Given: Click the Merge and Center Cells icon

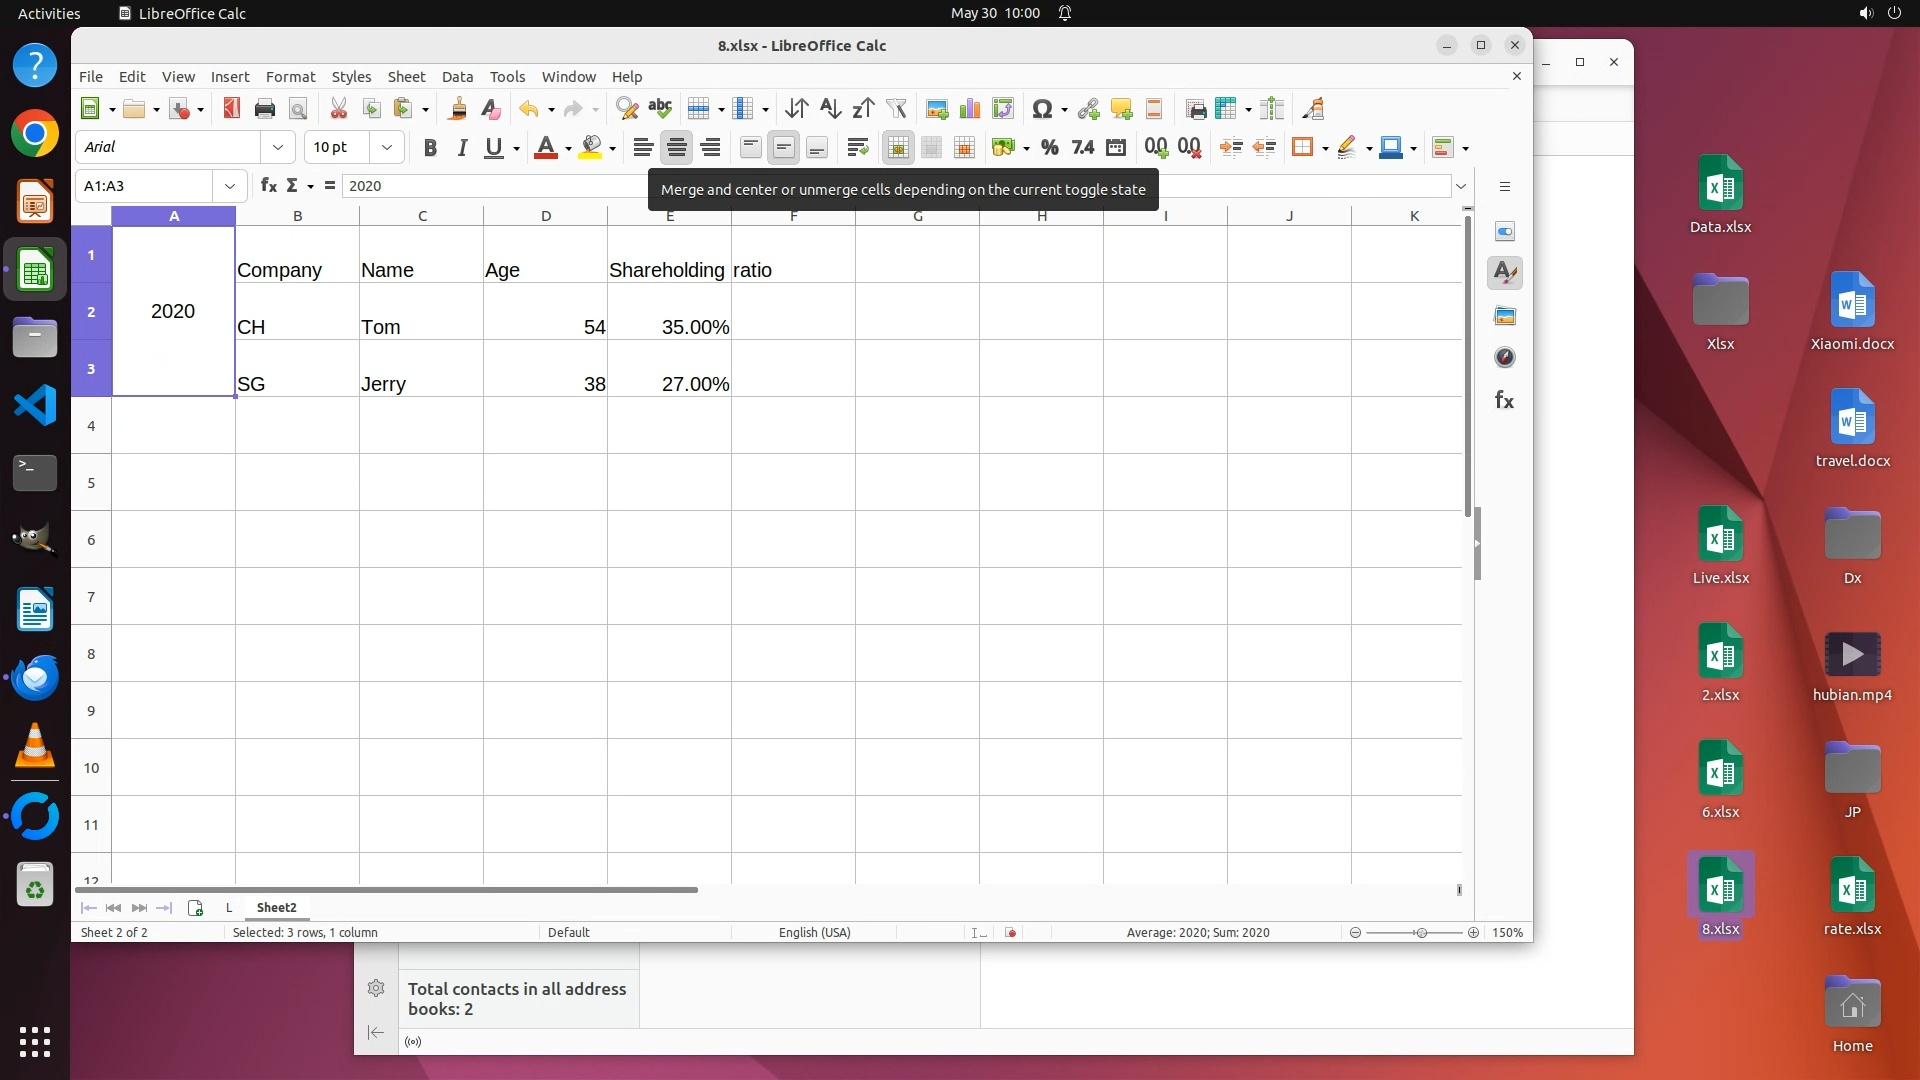Looking at the screenshot, I should [898, 148].
